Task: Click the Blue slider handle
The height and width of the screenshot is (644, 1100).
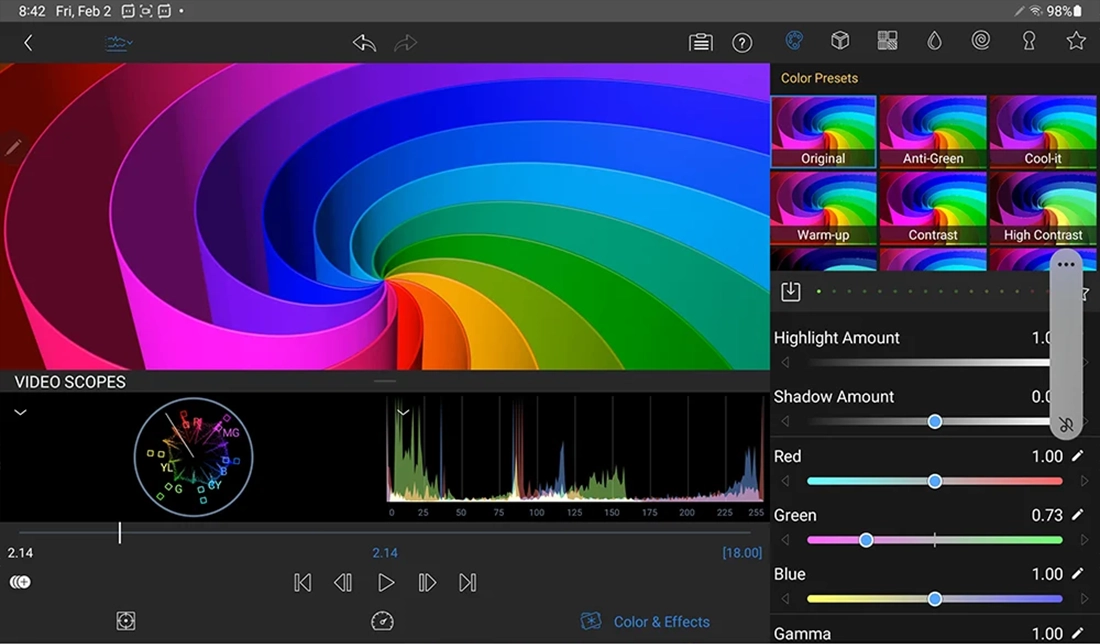Action: click(934, 599)
